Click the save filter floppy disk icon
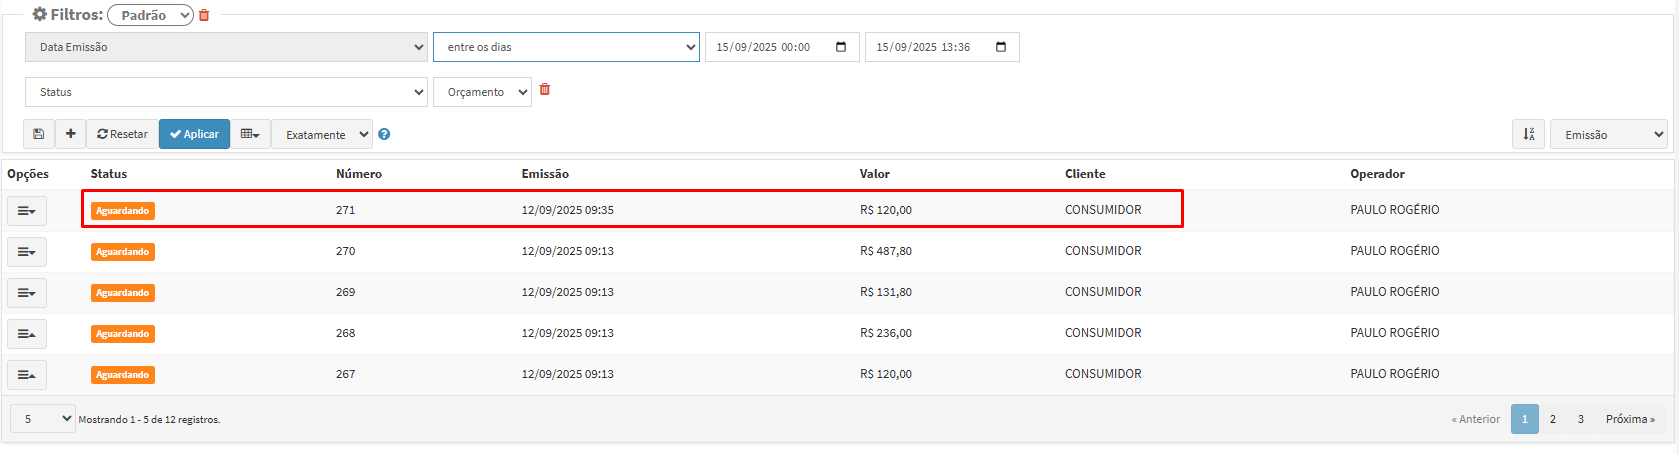Screen dimensions: 1679x454 pyautogui.click(x=38, y=134)
